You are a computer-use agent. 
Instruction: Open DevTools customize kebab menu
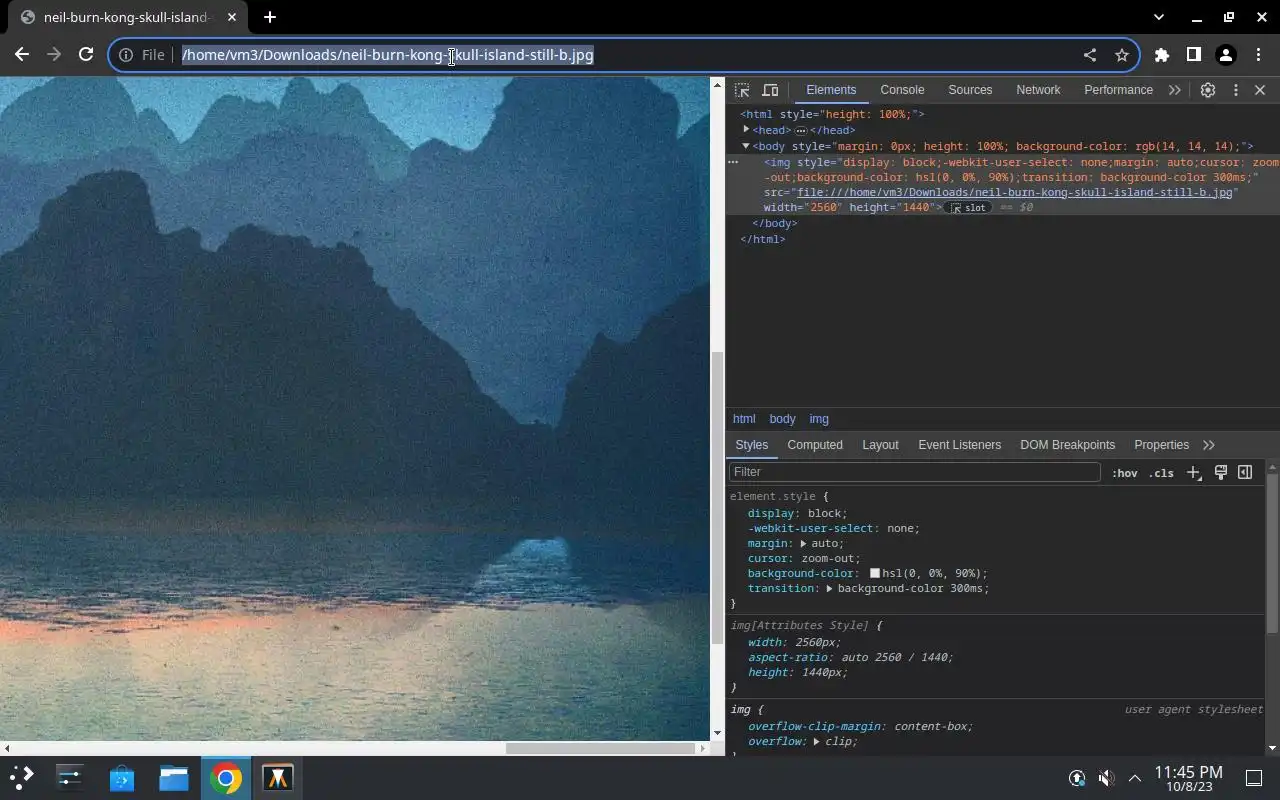(1235, 90)
